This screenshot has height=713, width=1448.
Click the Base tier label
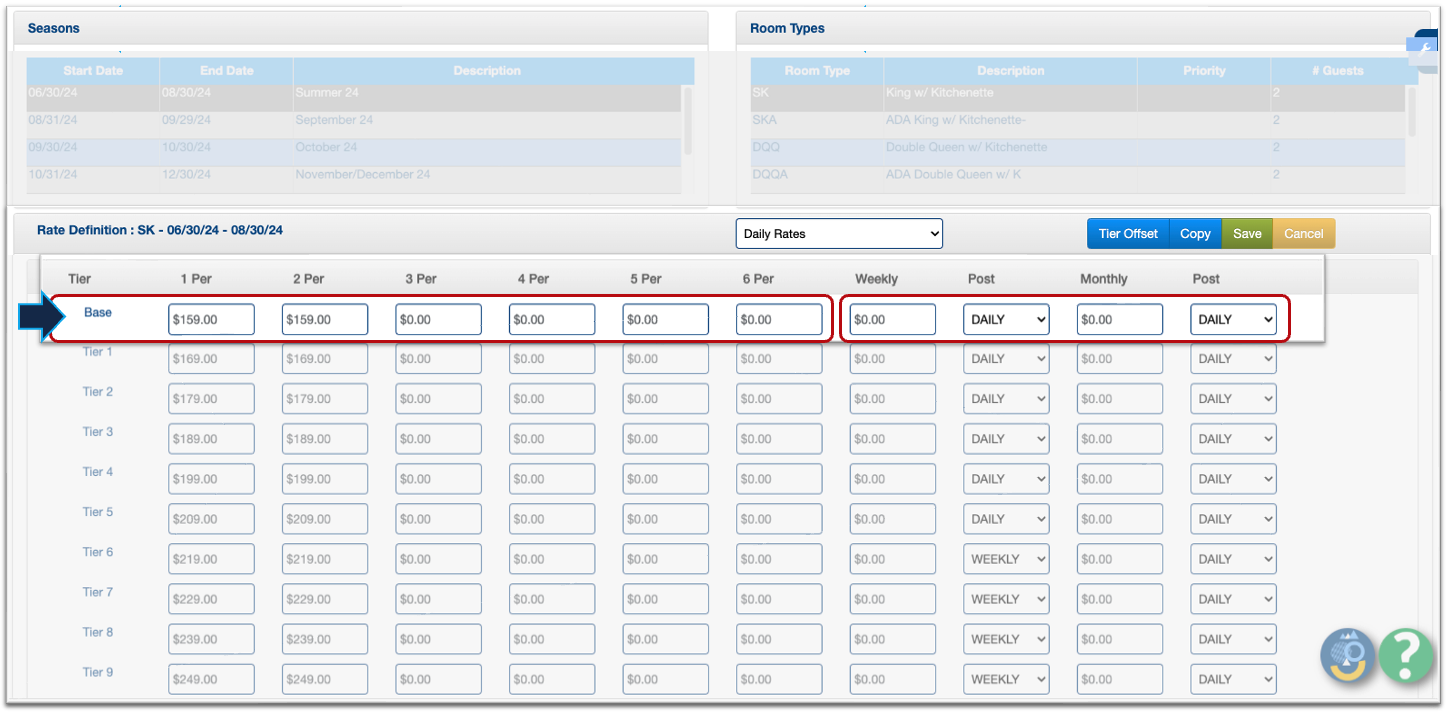click(x=98, y=313)
